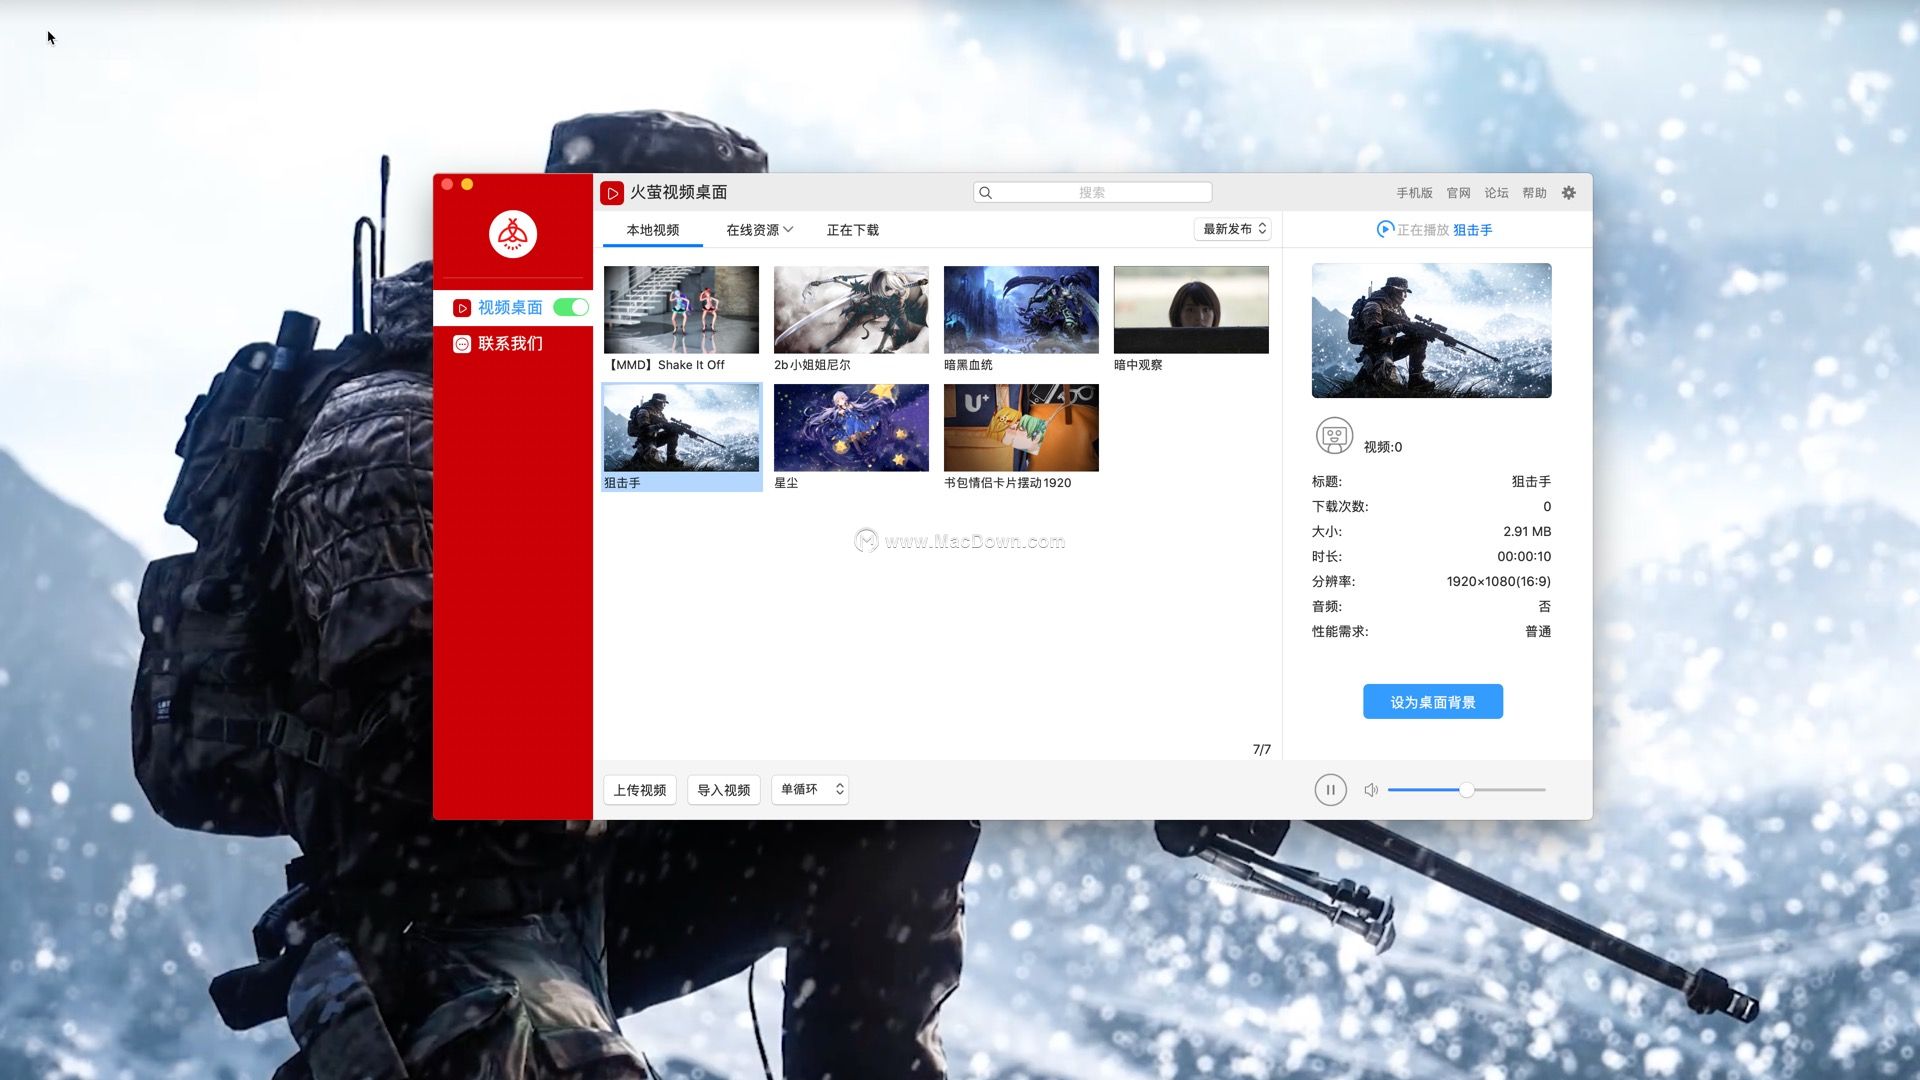Viewport: 1920px width, 1080px height.
Task: Click the firefly logo in the sidebar
Action: click(x=513, y=235)
